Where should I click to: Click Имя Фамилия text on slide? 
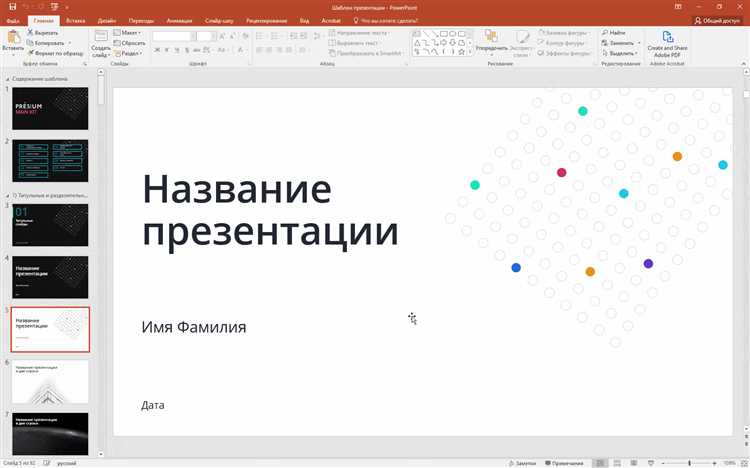pyautogui.click(x=194, y=327)
